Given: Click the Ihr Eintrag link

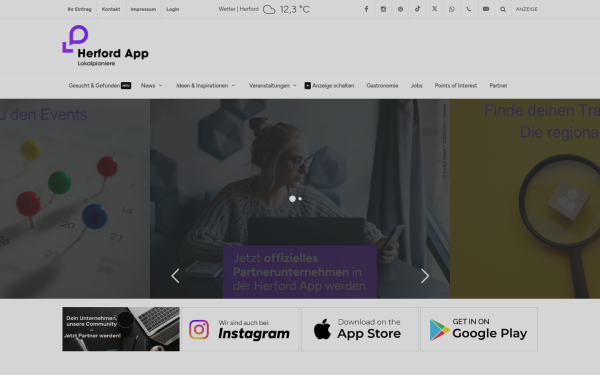Looking at the screenshot, I should pyautogui.click(x=80, y=9).
